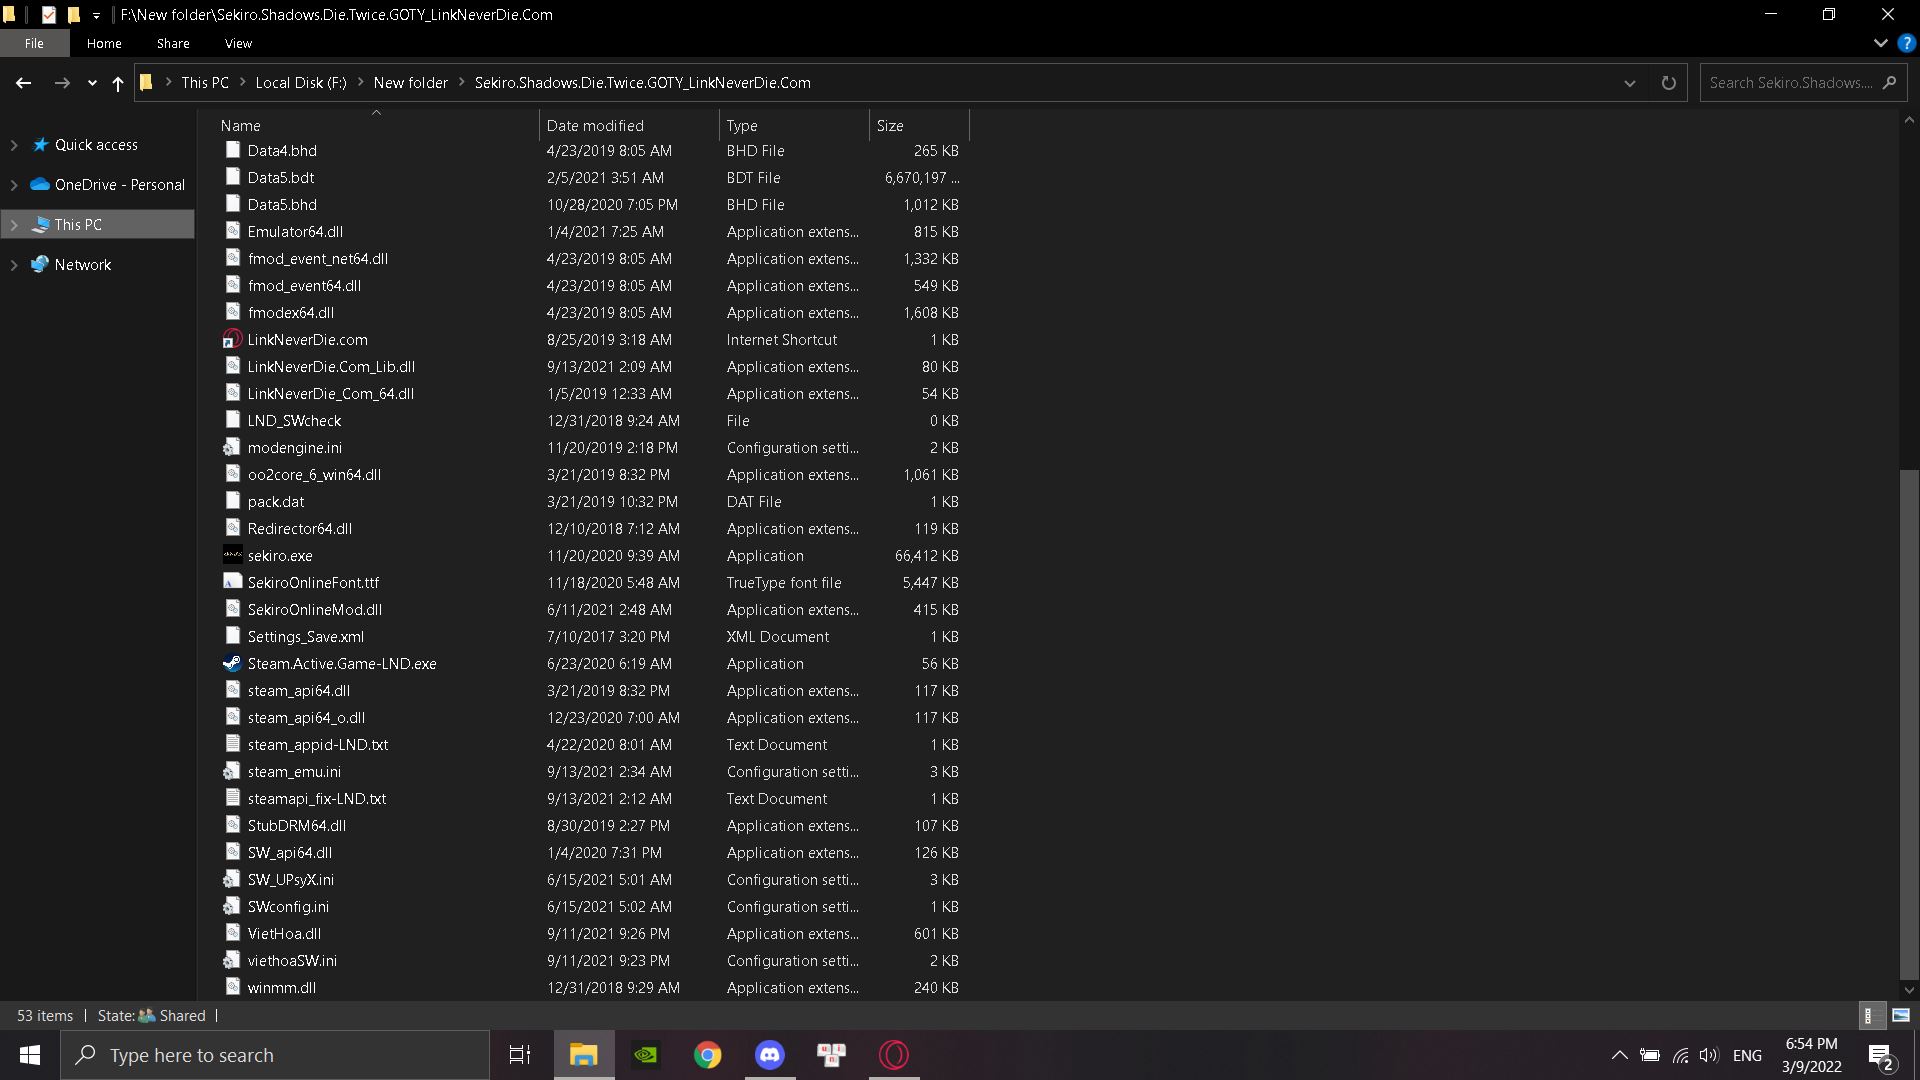Open File menu in ribbon
The width and height of the screenshot is (1920, 1080).
click(x=33, y=42)
